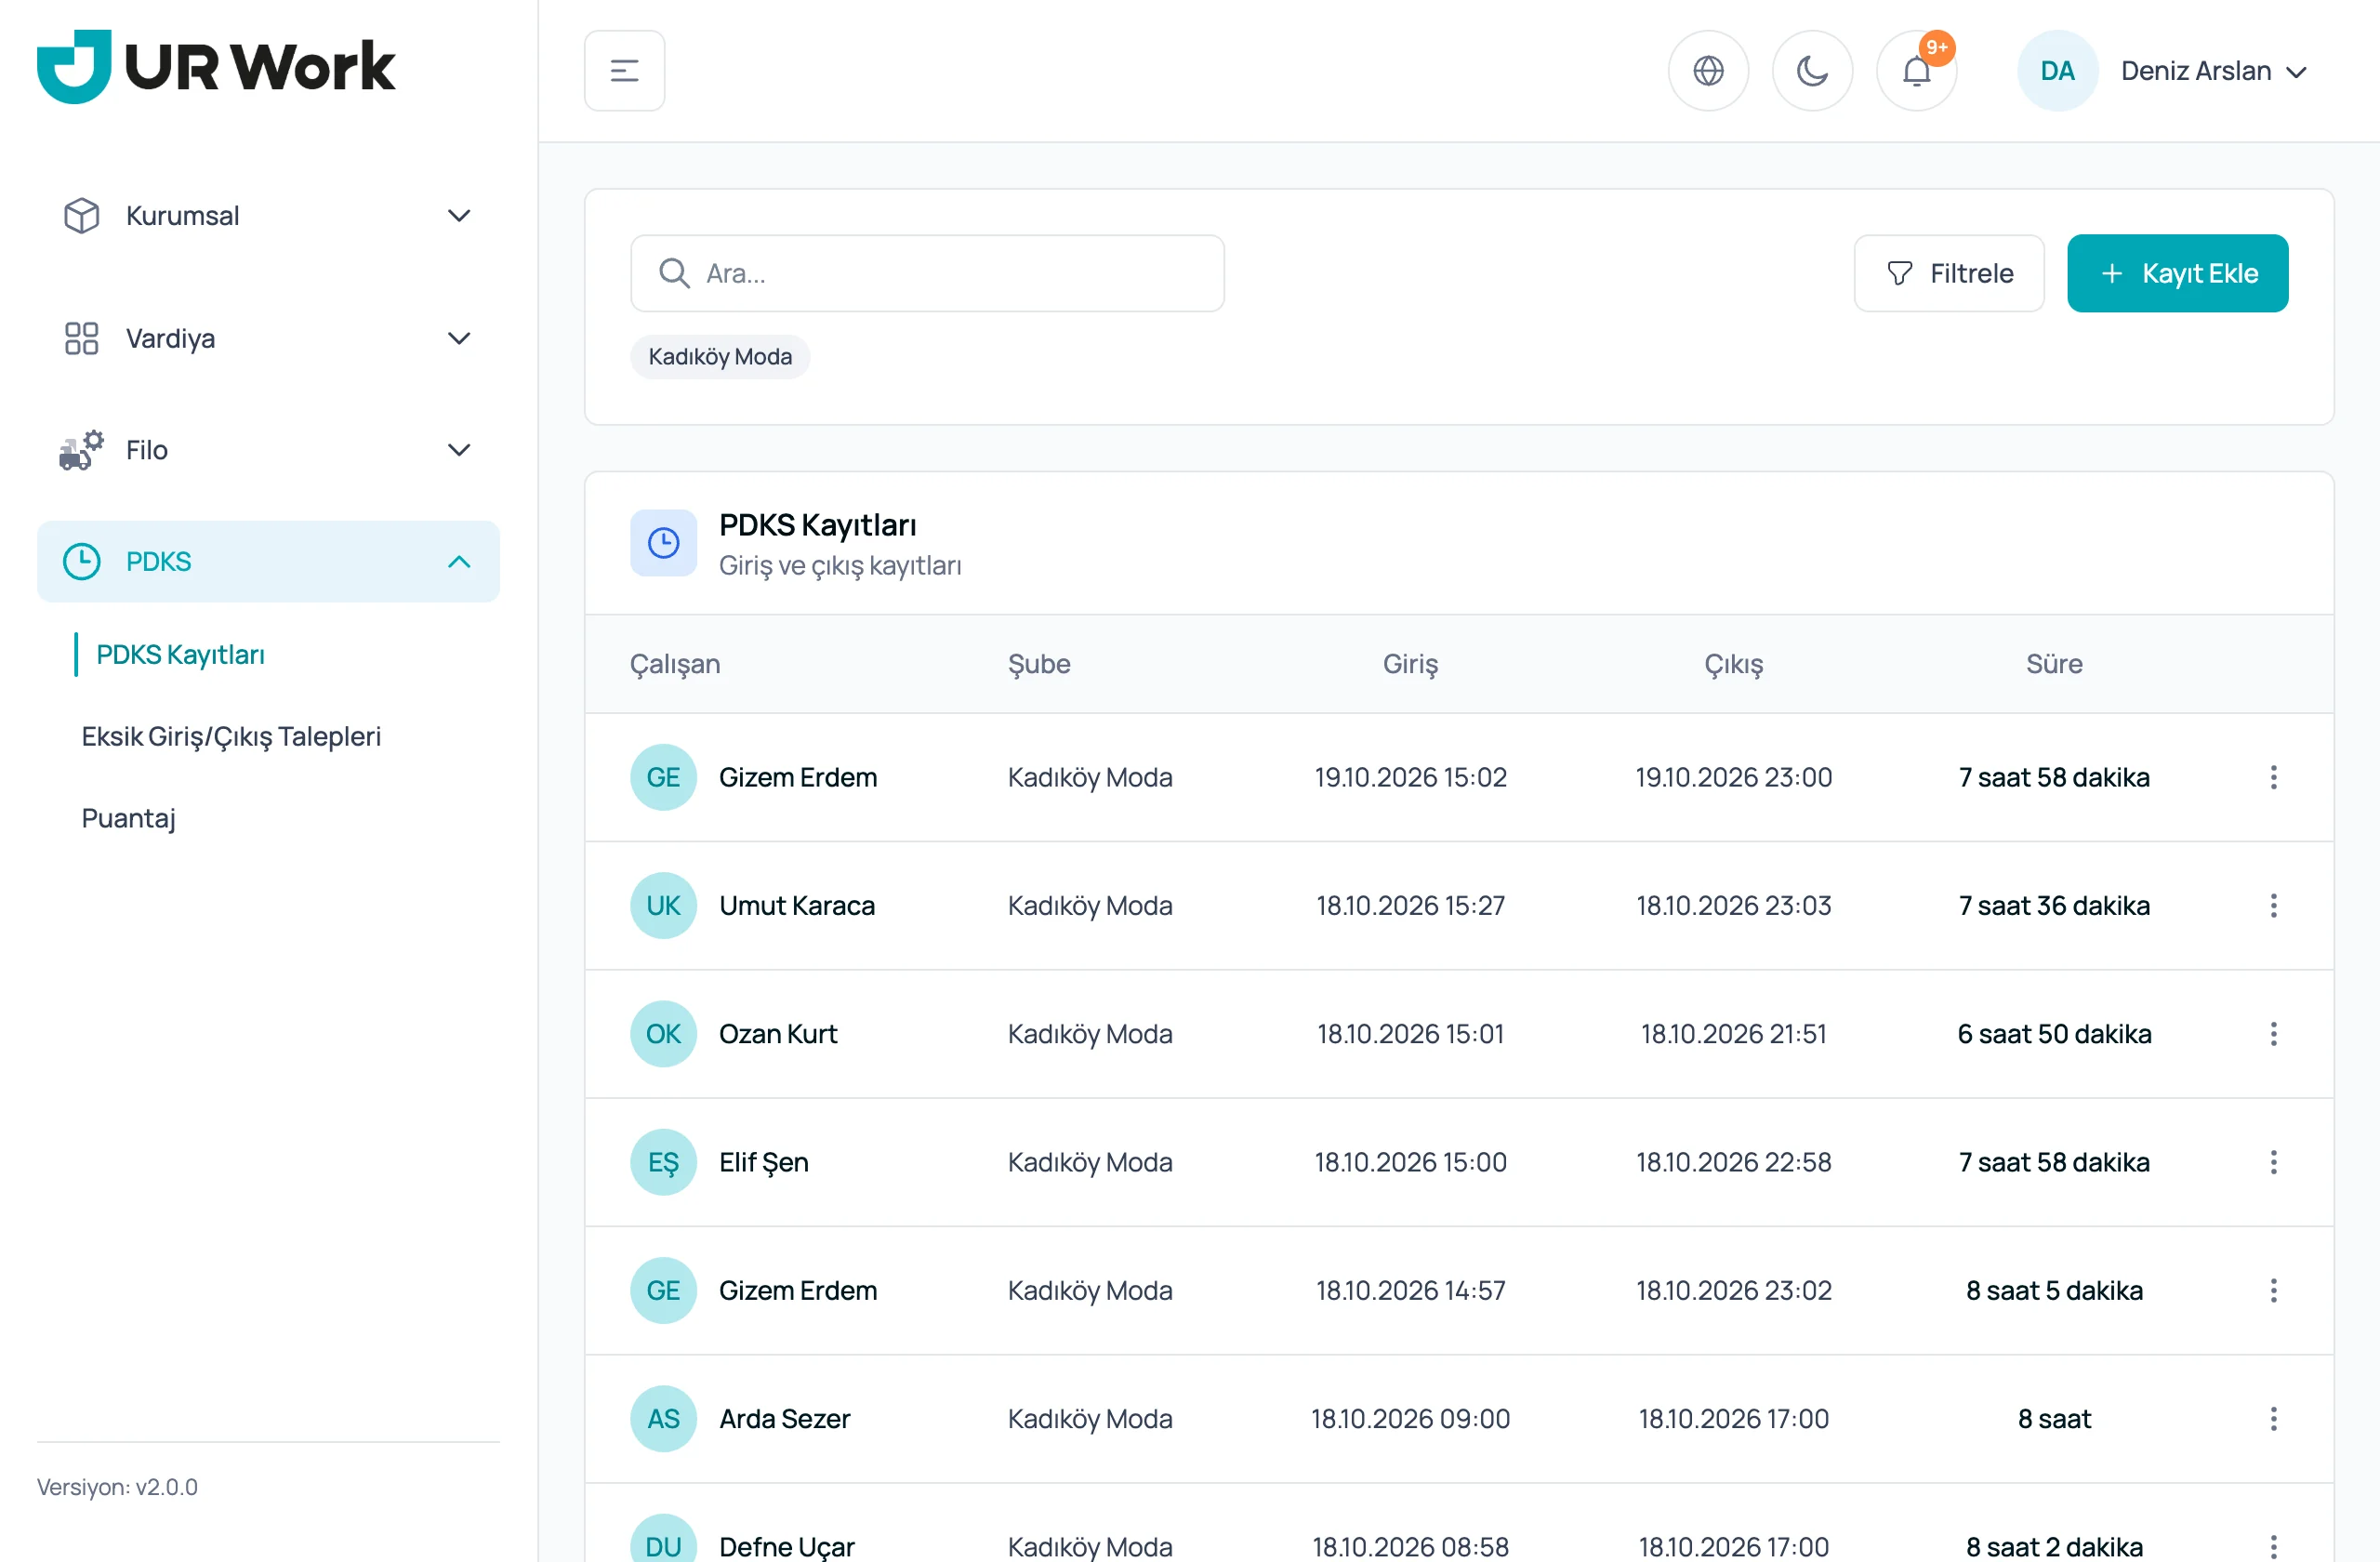2380x1562 pixels.
Task: Open row actions for Gizem Erdem 19.10.2026
Action: (x=2273, y=777)
